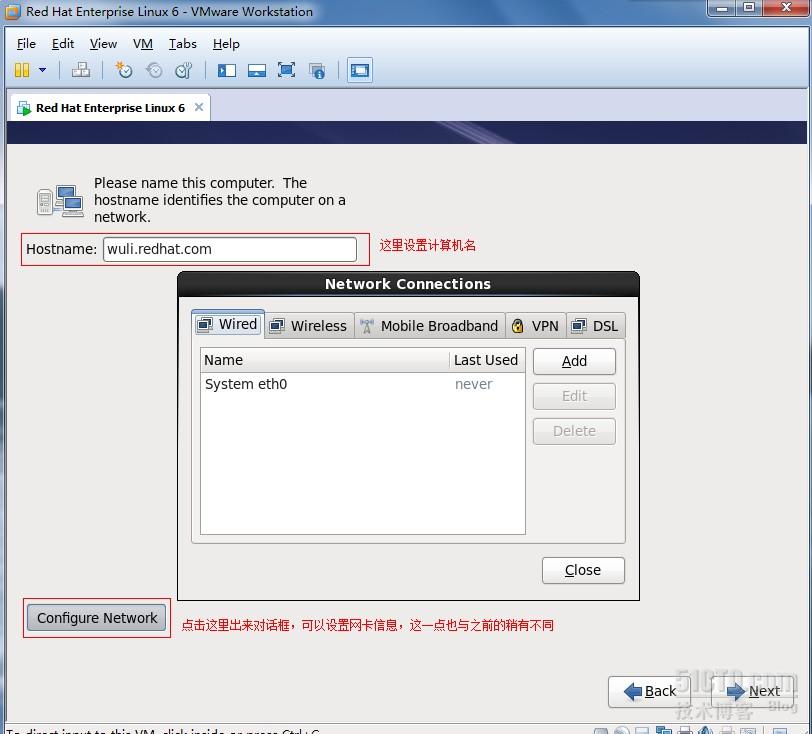
Task: Enter full screen mode icon
Action: pos(286,70)
